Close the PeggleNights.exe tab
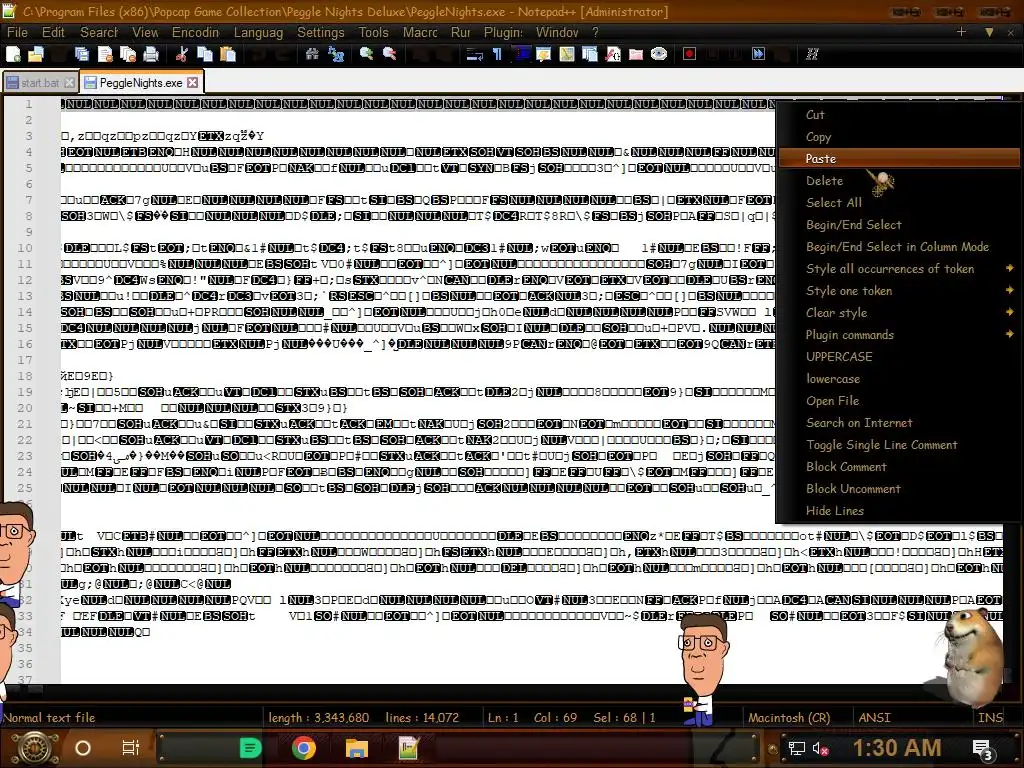The width and height of the screenshot is (1024, 768). click(x=193, y=82)
